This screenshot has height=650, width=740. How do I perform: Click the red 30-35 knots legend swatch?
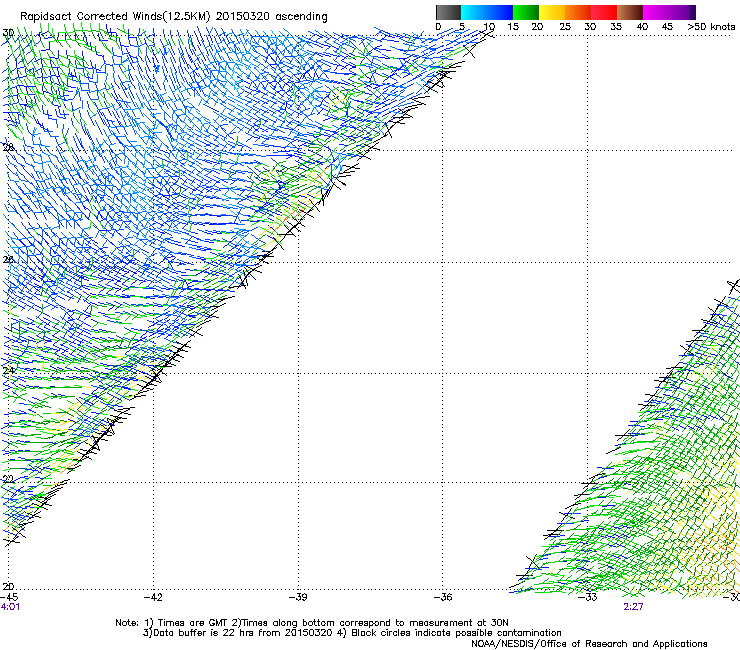604,12
